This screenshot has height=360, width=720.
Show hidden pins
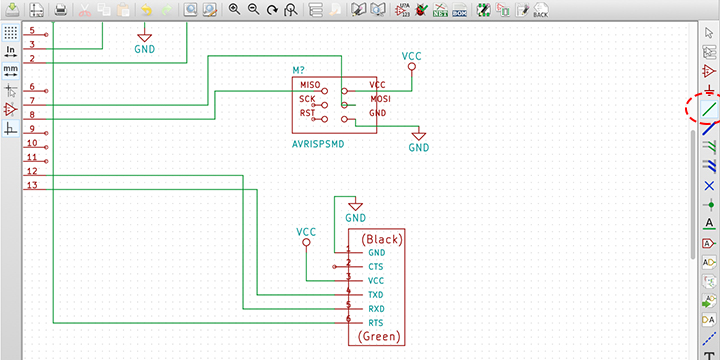pyautogui.click(x=11, y=110)
